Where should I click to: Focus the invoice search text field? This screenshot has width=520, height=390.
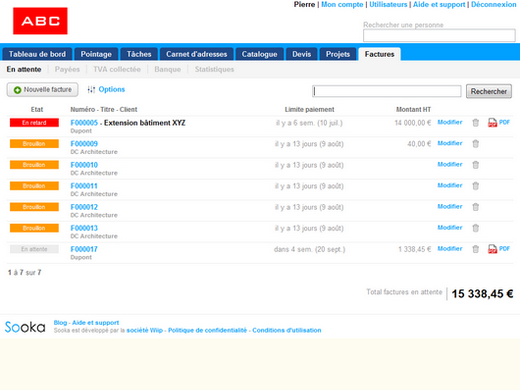pos(387,91)
